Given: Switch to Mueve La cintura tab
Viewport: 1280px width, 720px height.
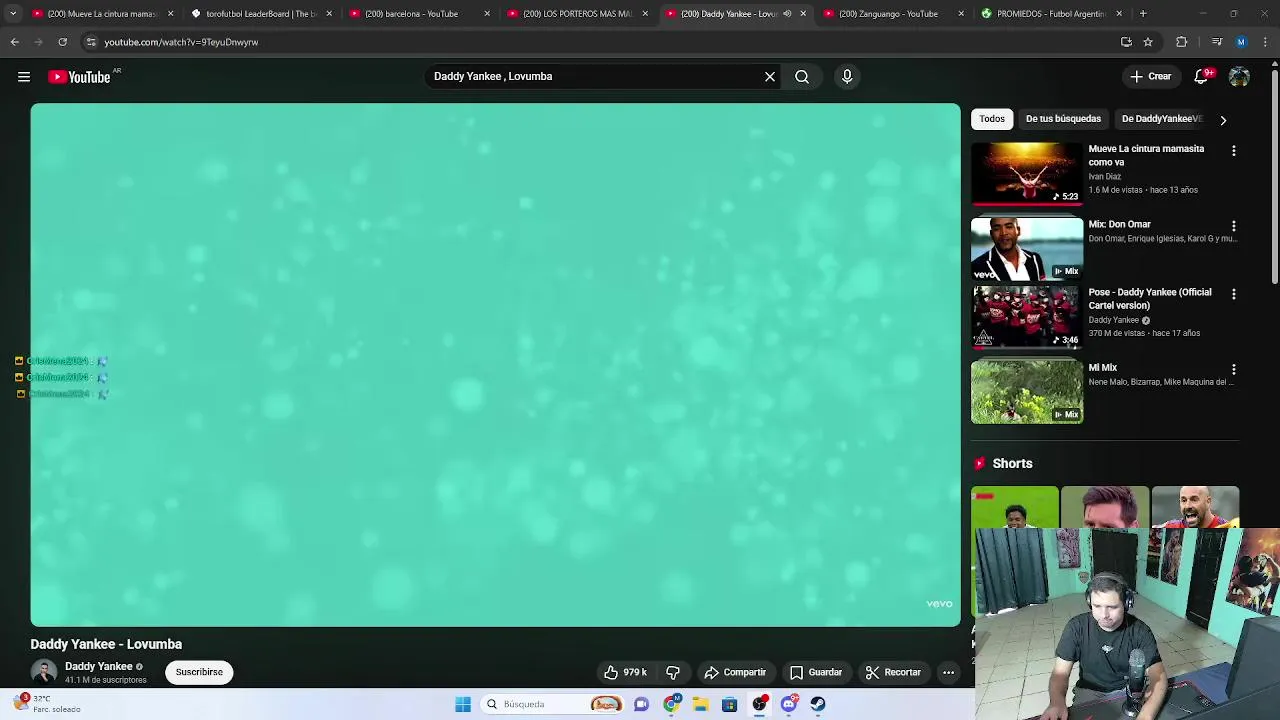Looking at the screenshot, I should click(x=101, y=14).
